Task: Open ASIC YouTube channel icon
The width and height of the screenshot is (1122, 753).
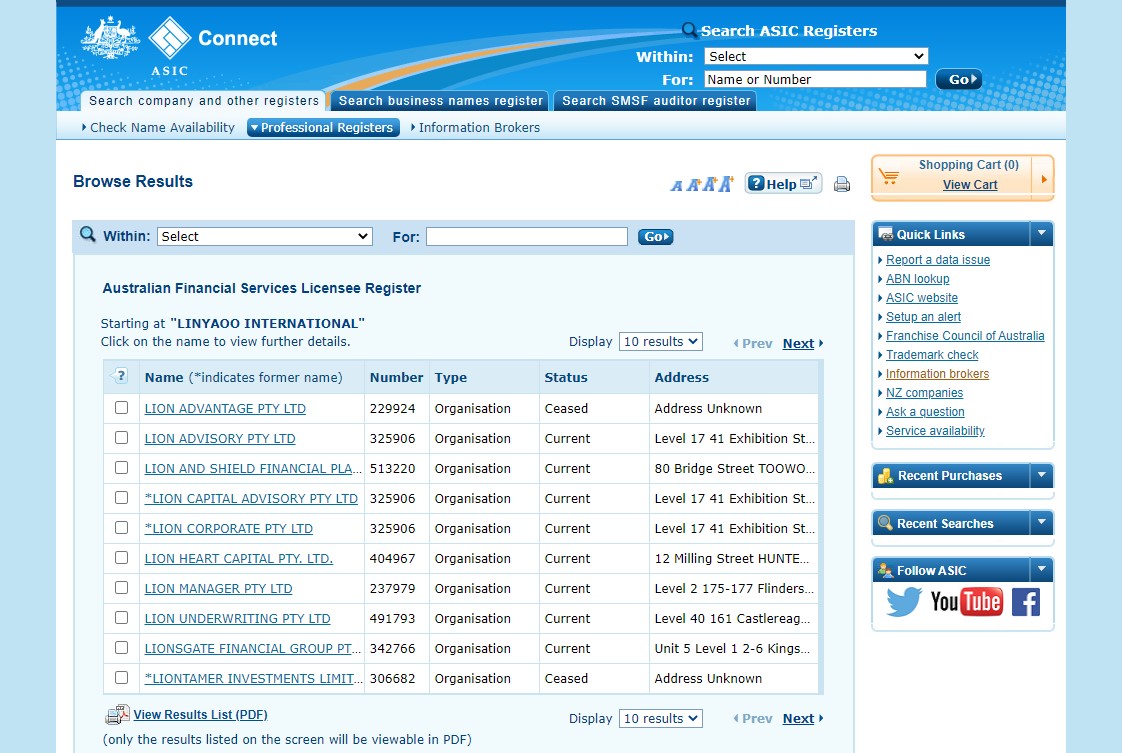Action: 966,601
